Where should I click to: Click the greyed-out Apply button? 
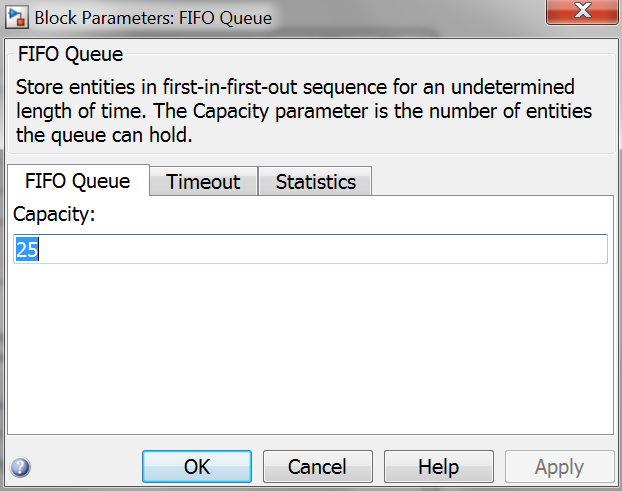click(x=559, y=466)
